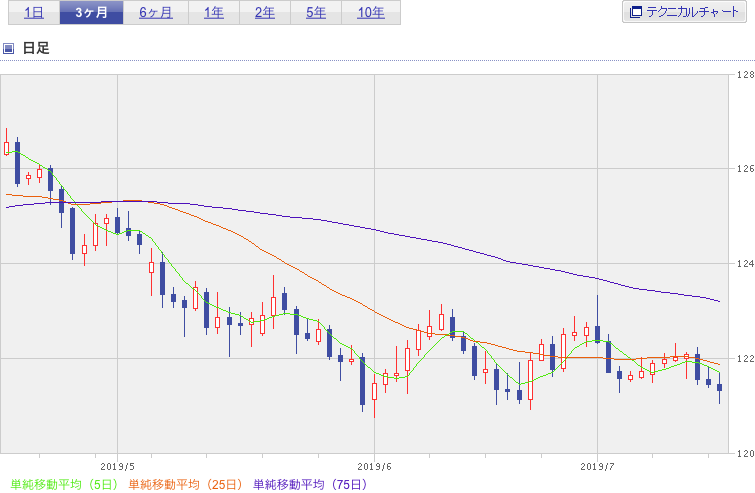Click the 2019/6 date axis label
Image resolution: width=755 pixels, height=493 pixels.
coord(374,467)
